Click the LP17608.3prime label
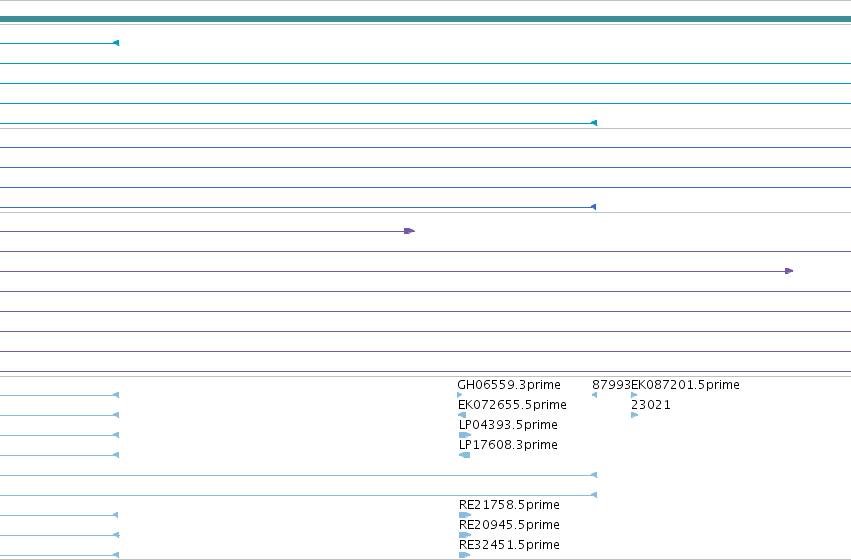The image size is (851, 560). 508,445
